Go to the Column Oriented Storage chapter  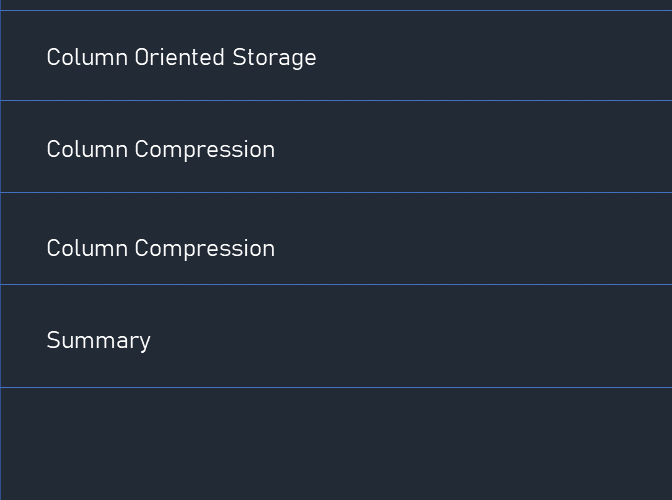336,56
